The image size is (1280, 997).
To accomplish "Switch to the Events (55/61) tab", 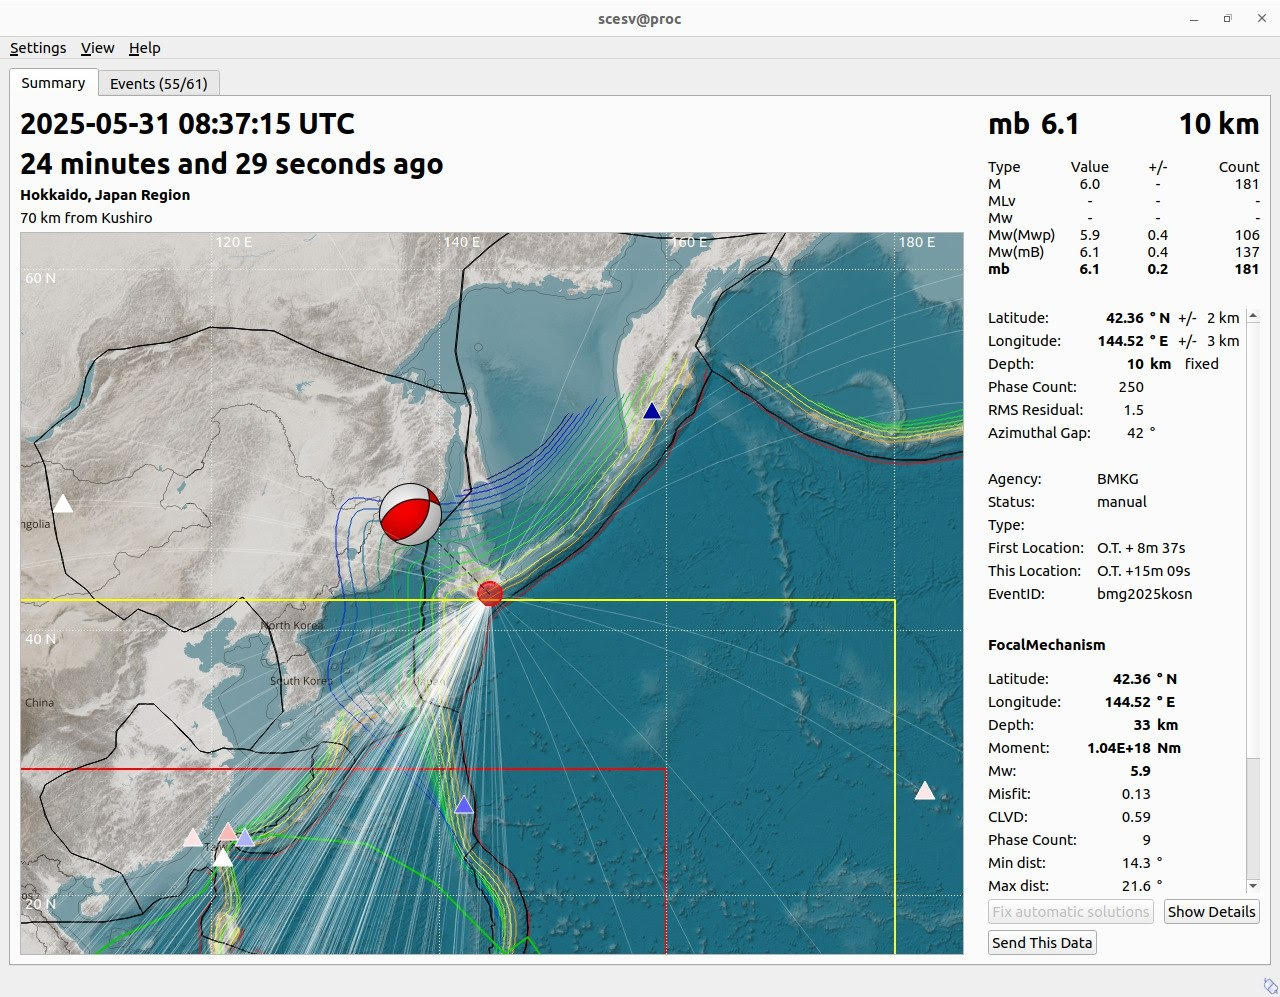I will pyautogui.click(x=159, y=84).
